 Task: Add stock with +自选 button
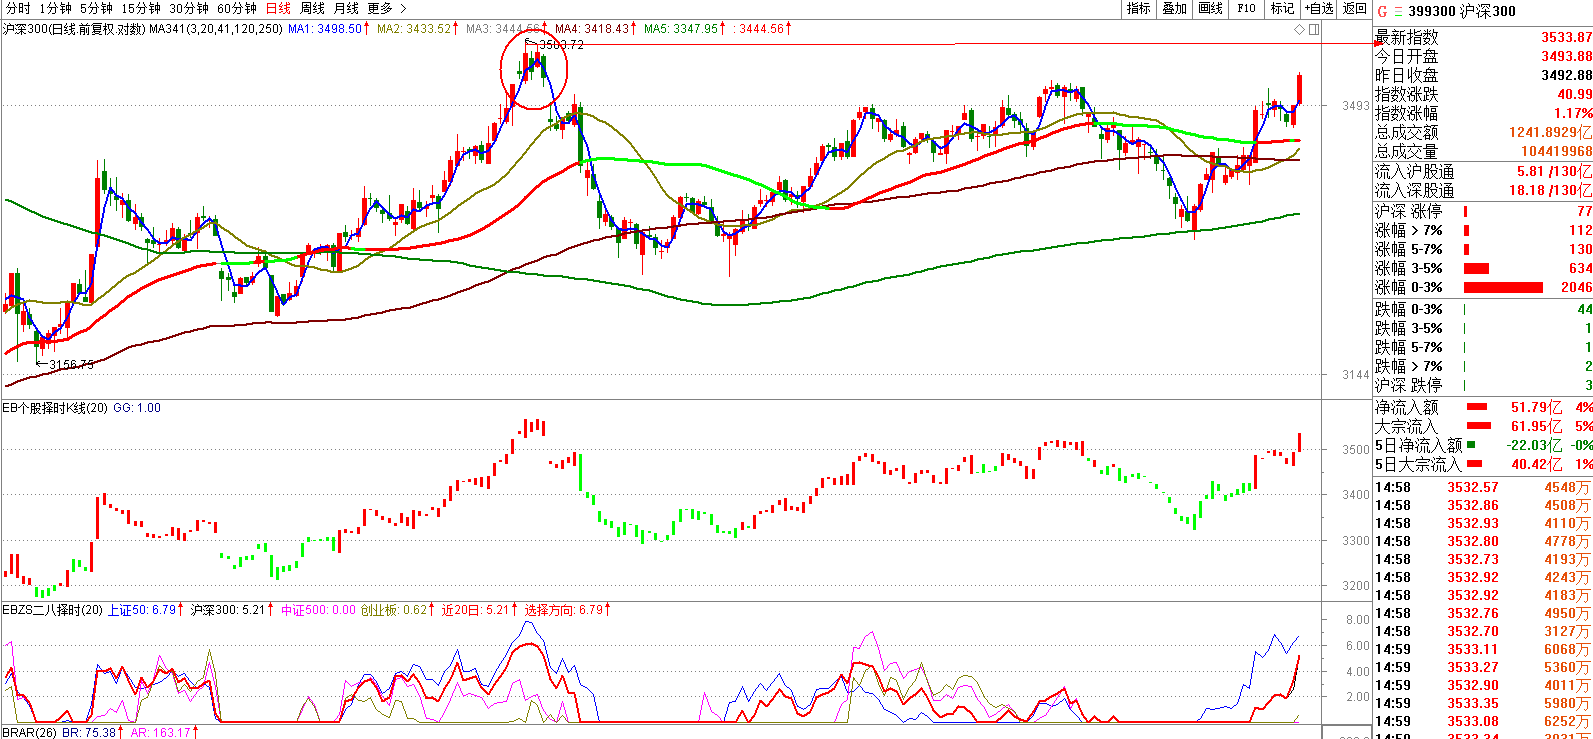[1319, 8]
